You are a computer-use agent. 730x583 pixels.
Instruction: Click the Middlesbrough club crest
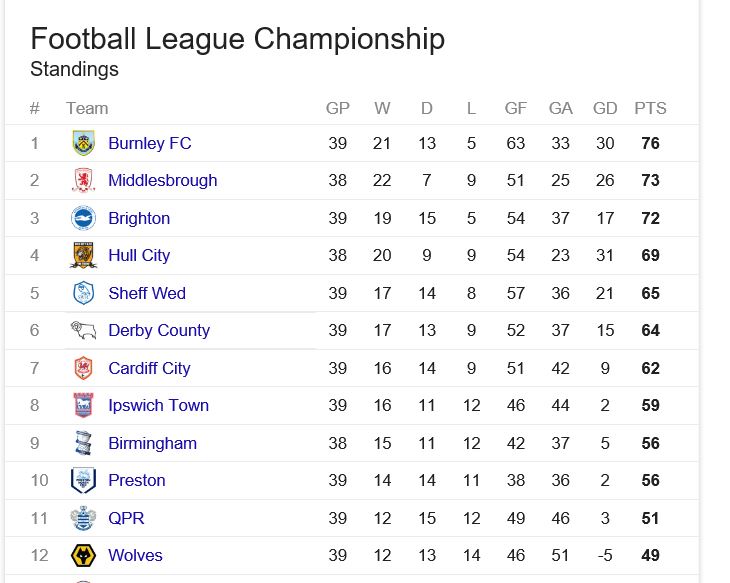[x=84, y=180]
